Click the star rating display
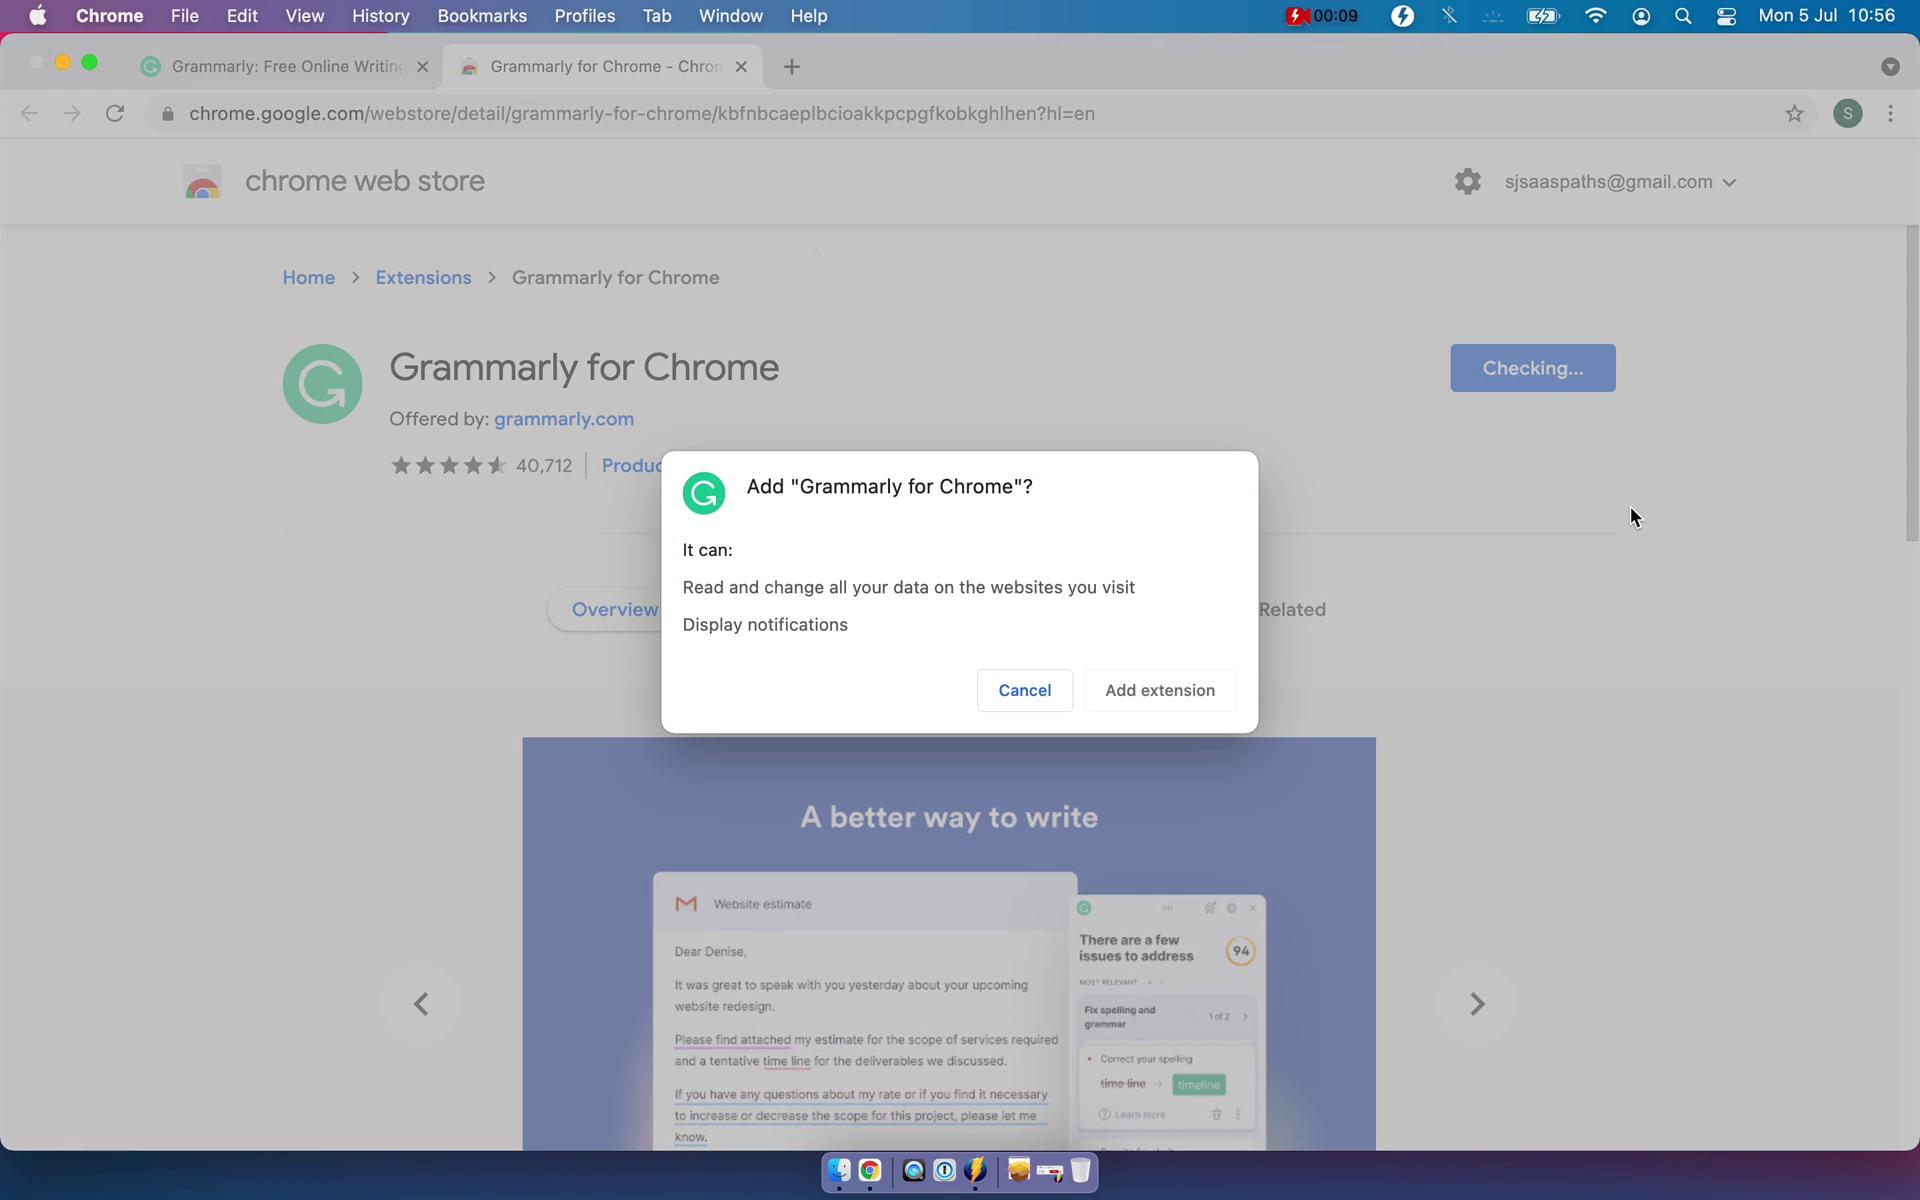 (x=448, y=465)
